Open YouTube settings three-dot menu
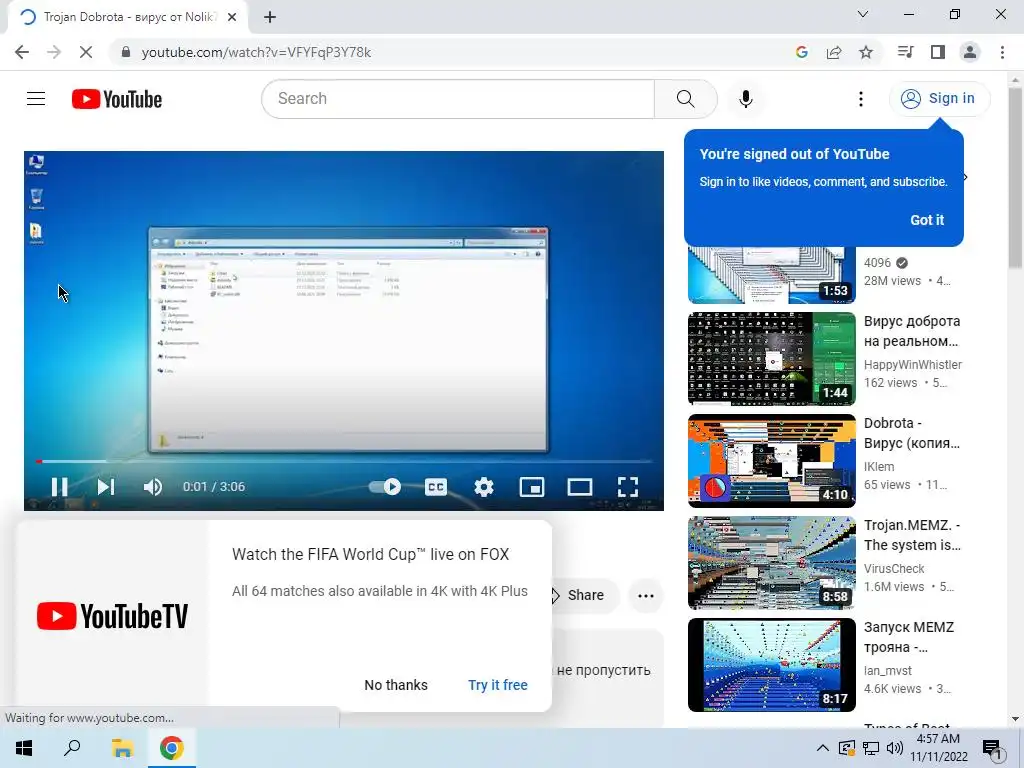This screenshot has height=768, width=1024. (861, 99)
